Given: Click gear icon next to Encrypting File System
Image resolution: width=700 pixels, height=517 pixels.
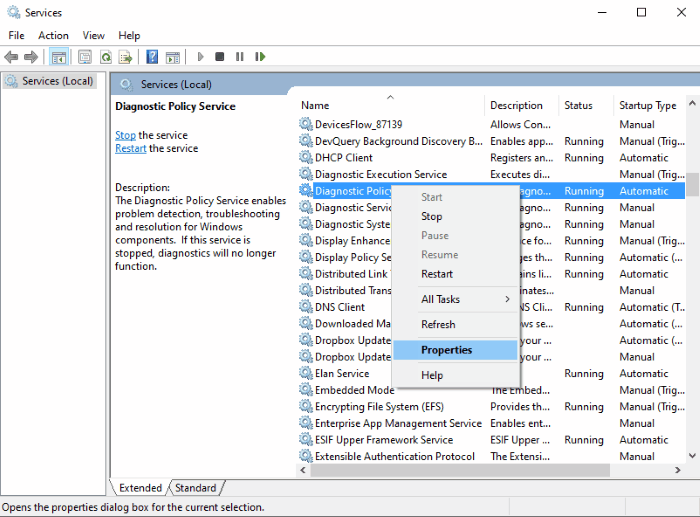Looking at the screenshot, I should (x=305, y=406).
